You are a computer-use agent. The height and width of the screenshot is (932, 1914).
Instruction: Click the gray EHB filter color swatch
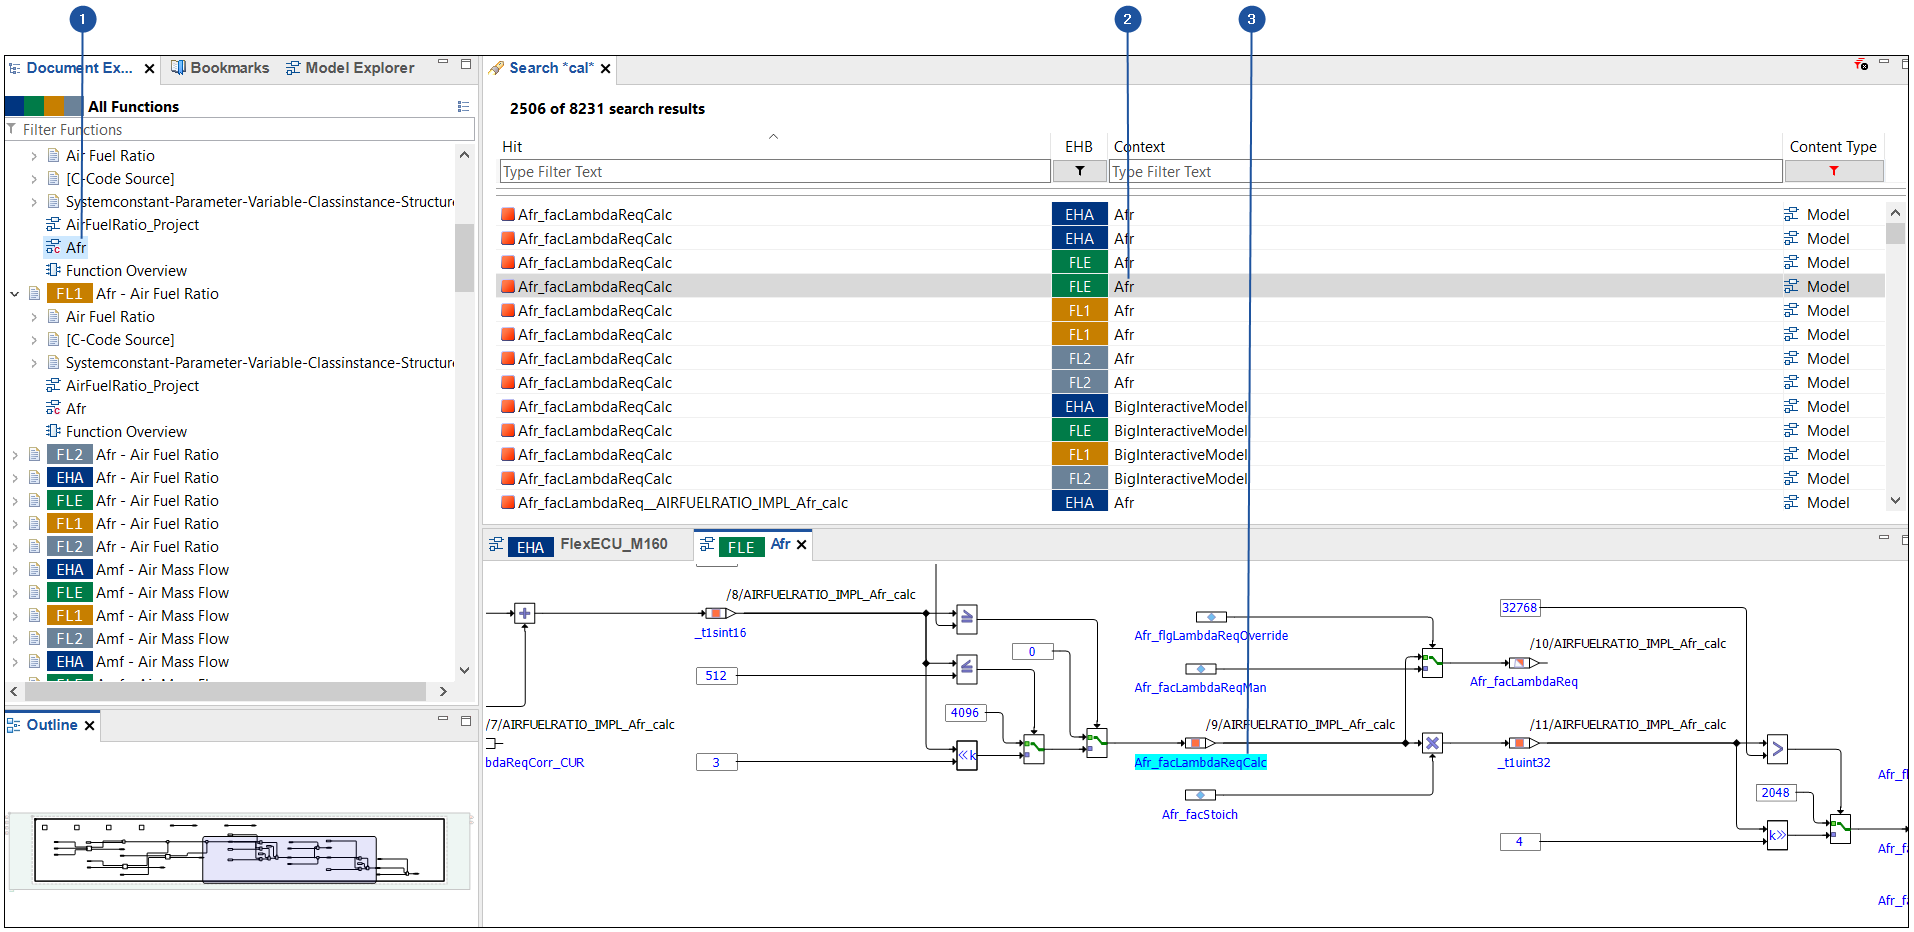coord(73,106)
